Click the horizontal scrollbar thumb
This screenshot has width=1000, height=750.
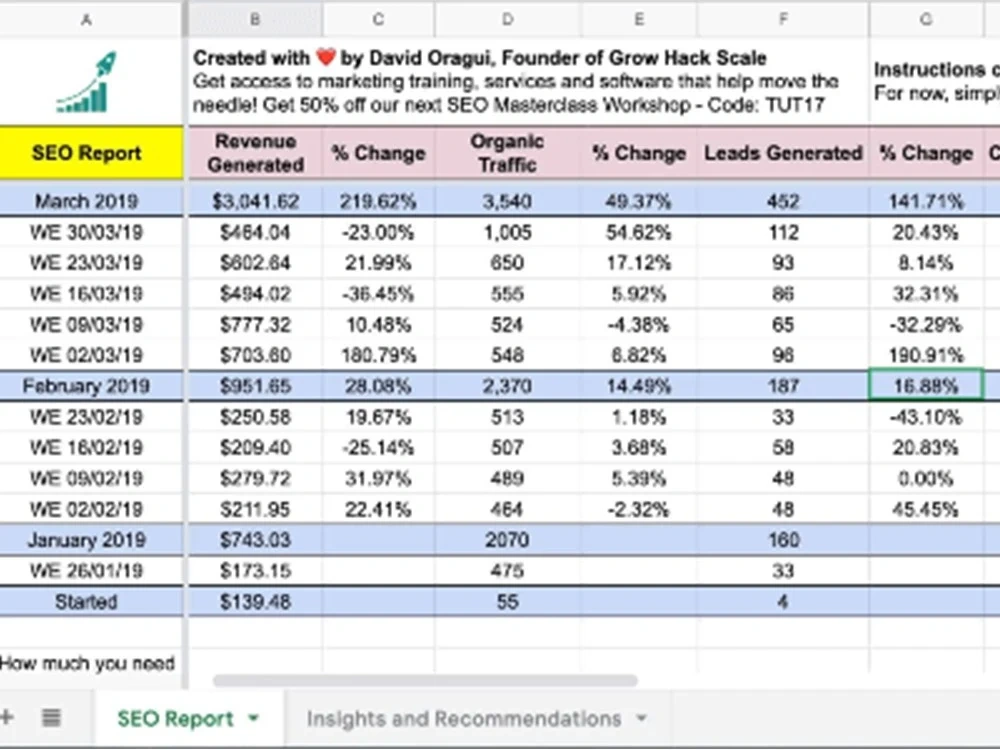[425, 680]
